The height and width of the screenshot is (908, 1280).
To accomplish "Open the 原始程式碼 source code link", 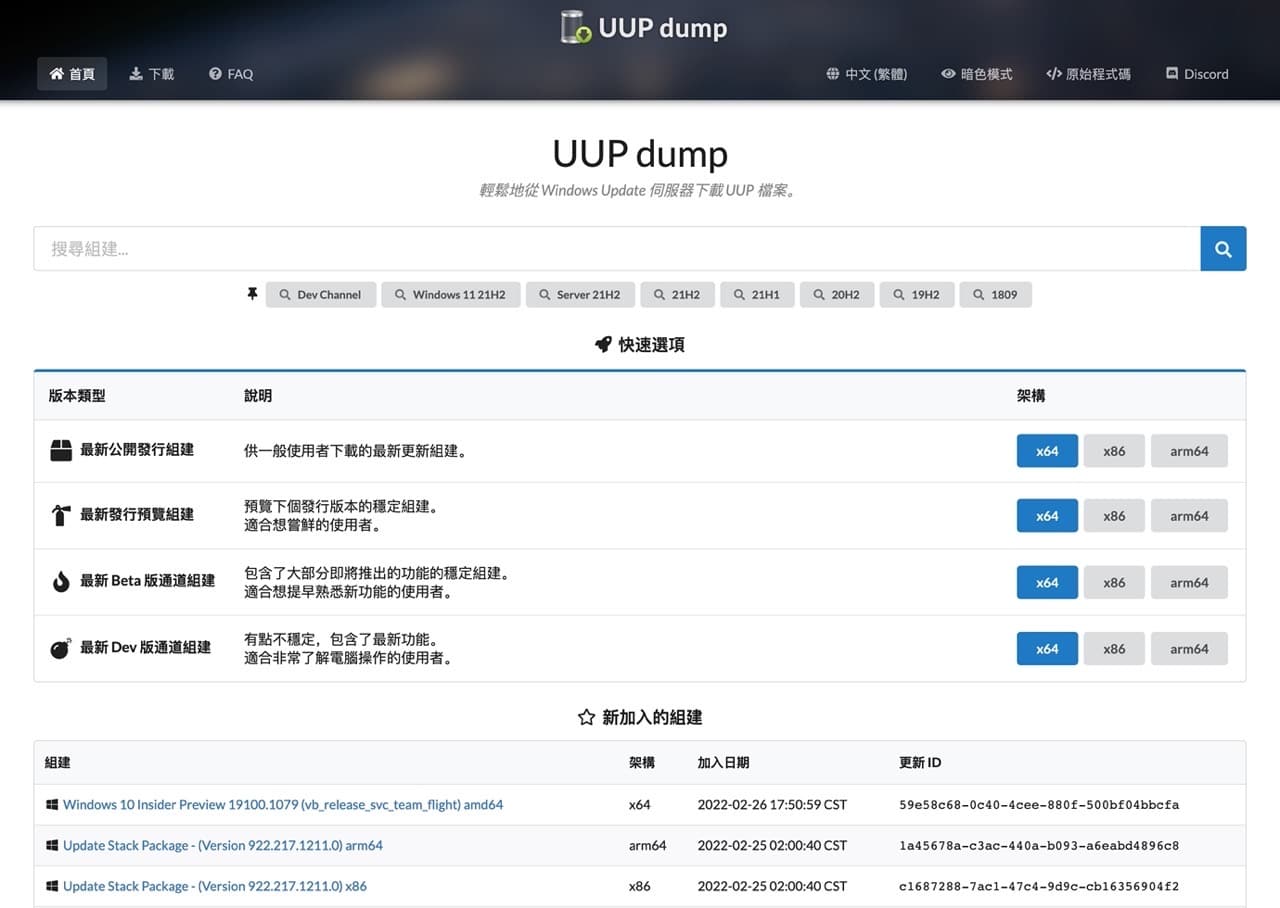I will [x=1088, y=74].
